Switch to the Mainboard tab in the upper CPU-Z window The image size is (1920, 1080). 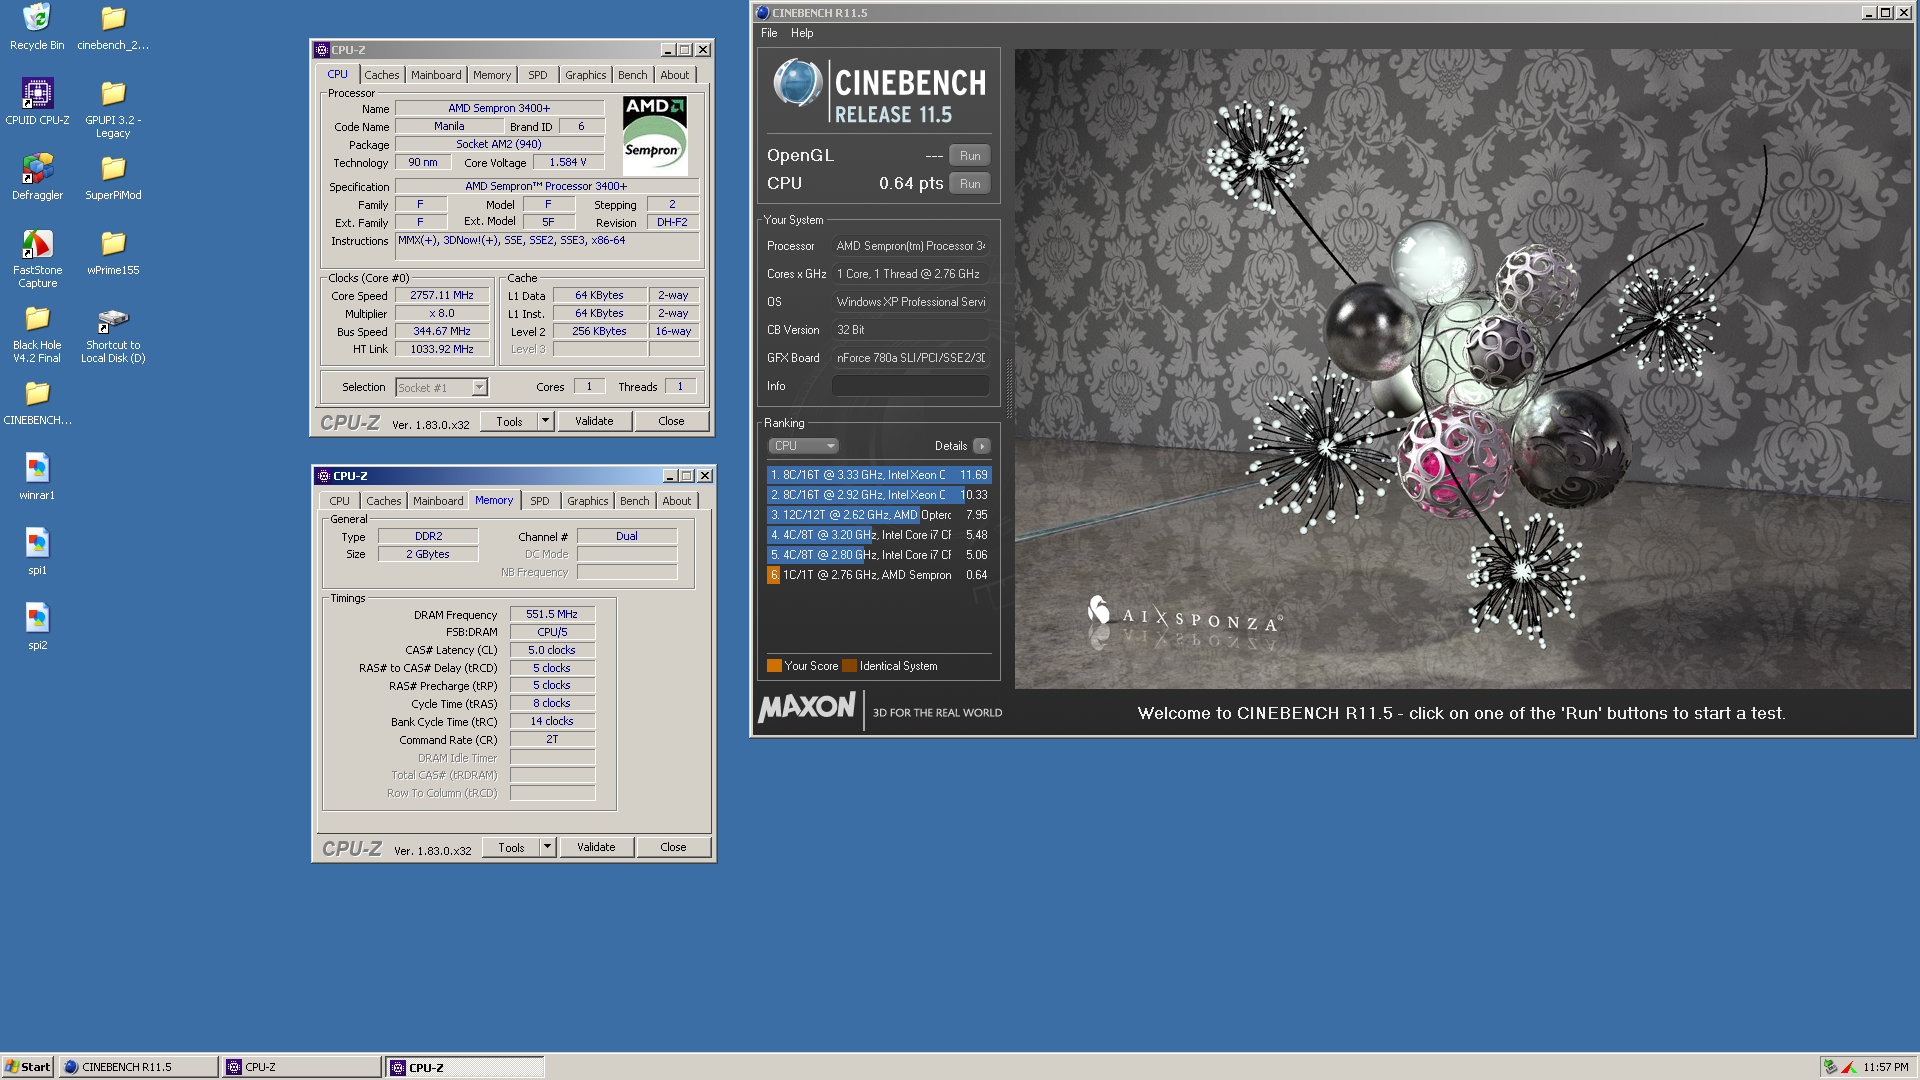[436, 75]
